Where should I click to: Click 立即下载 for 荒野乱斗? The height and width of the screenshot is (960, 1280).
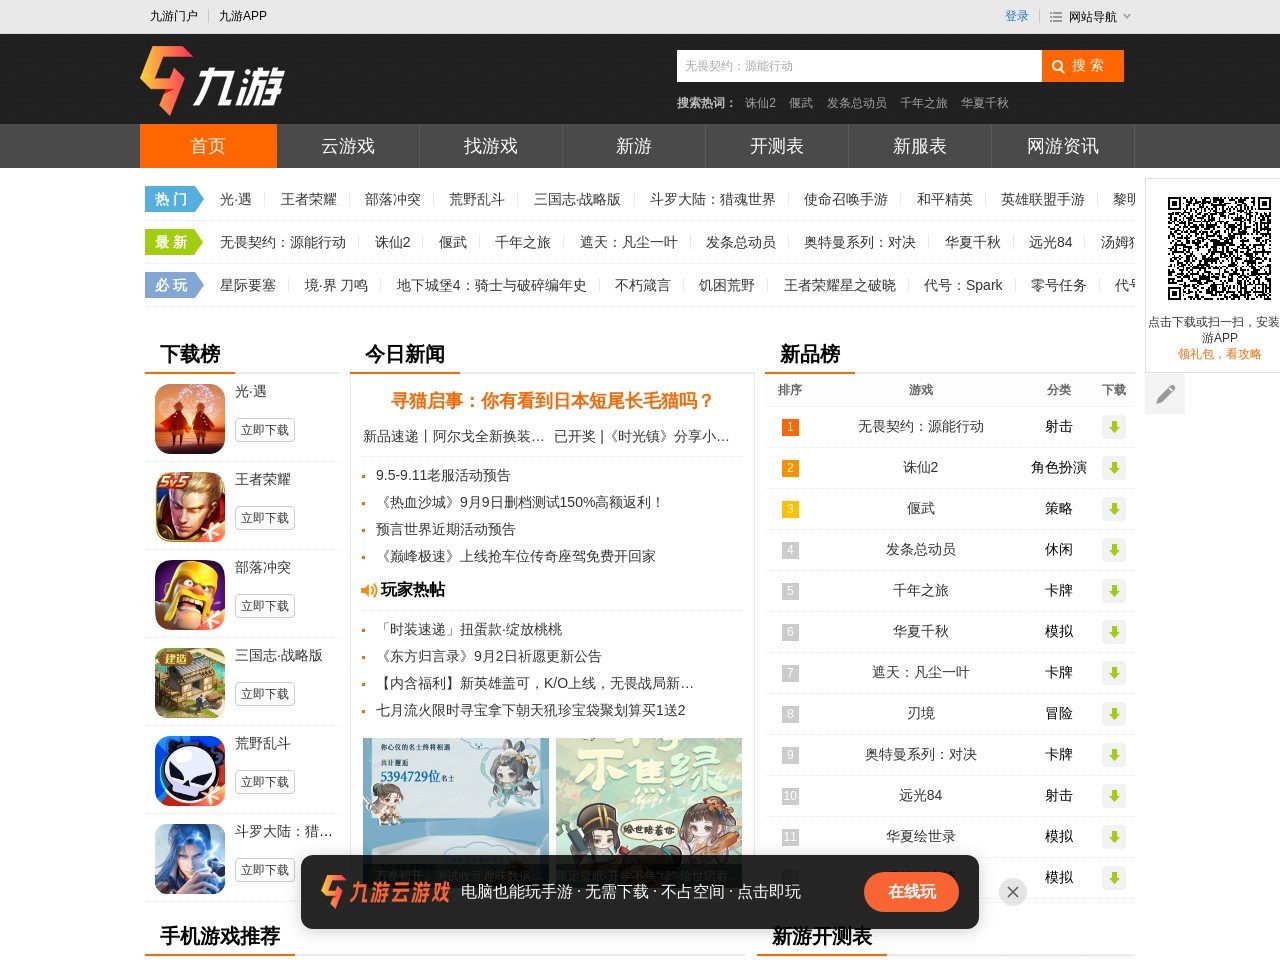[265, 782]
